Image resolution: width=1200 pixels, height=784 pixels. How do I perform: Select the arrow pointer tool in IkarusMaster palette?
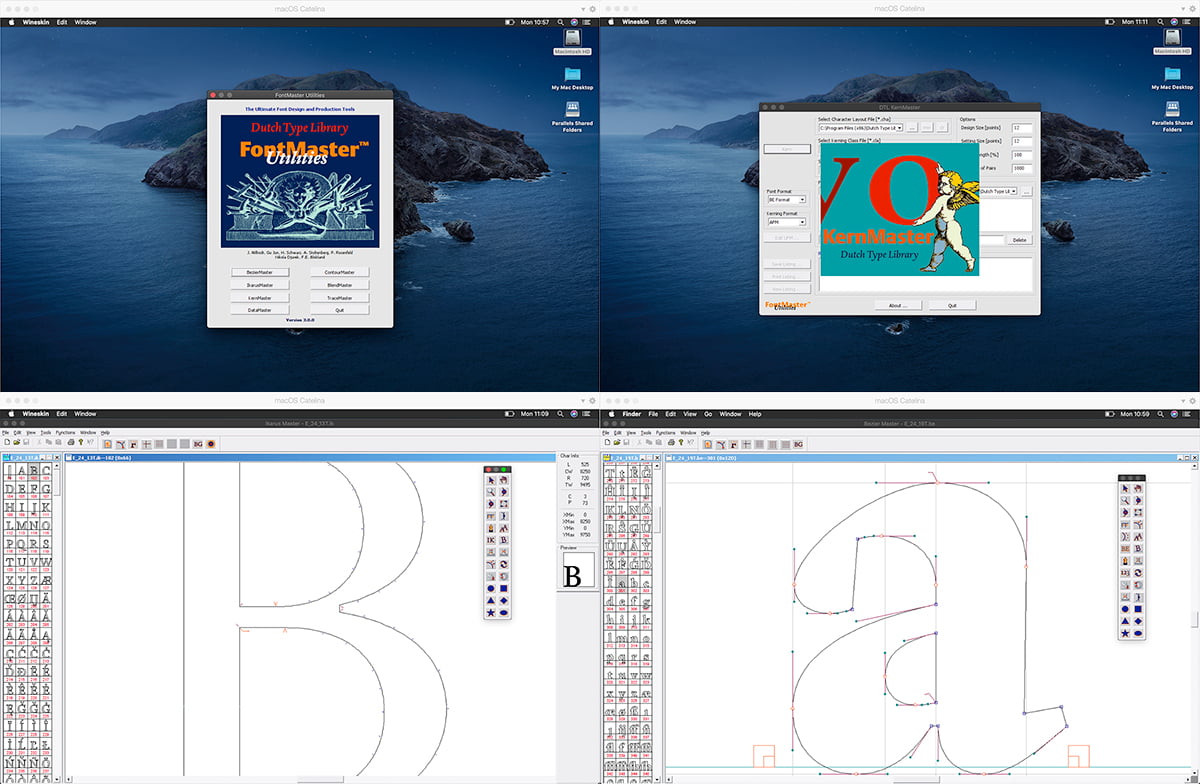click(x=491, y=480)
